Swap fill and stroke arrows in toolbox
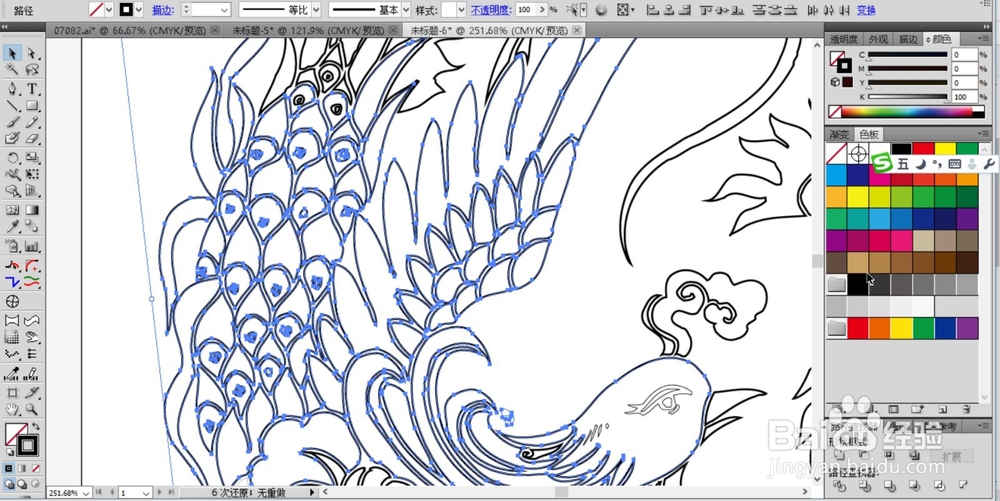The image size is (1000, 501). point(36,426)
